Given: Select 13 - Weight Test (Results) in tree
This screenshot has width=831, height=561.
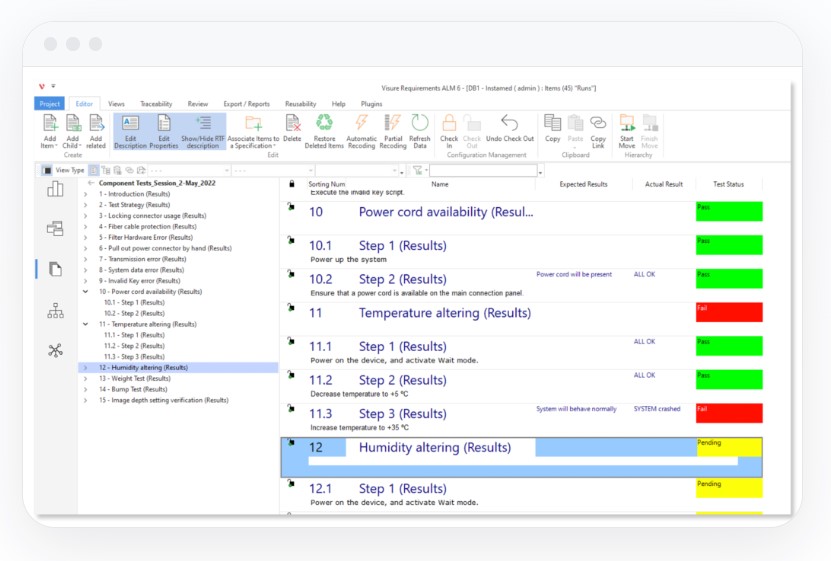Looking at the screenshot, I should [135, 379].
